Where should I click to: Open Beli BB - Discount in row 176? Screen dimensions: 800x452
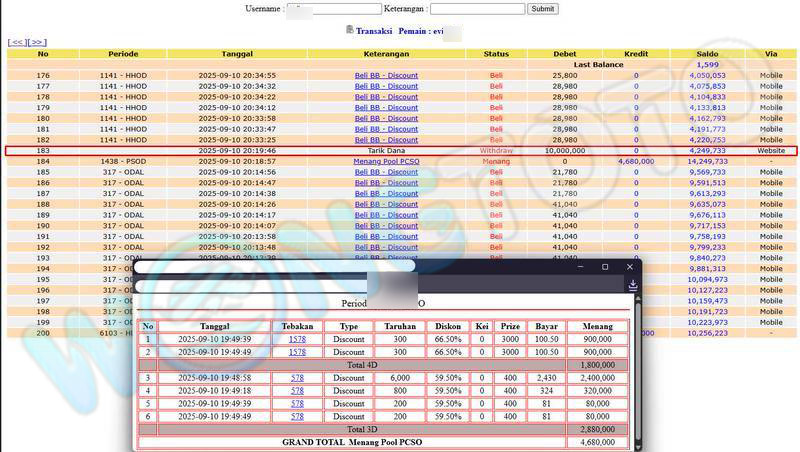pyautogui.click(x=386, y=75)
